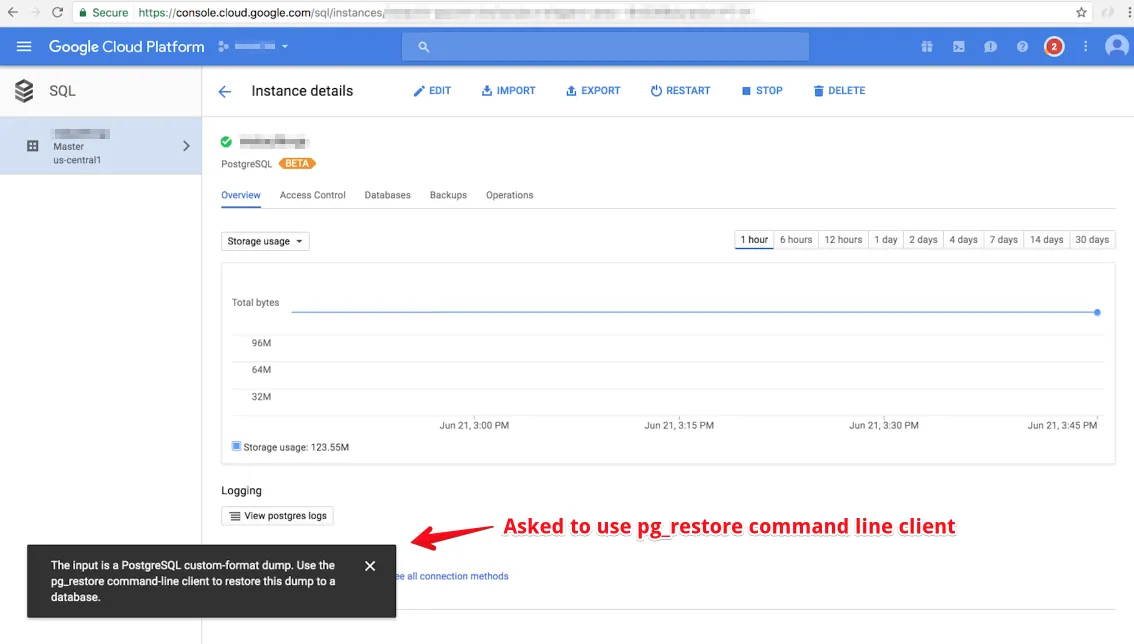The height and width of the screenshot is (644, 1134).
Task: Select the 14 days time range
Action: coord(1046,240)
